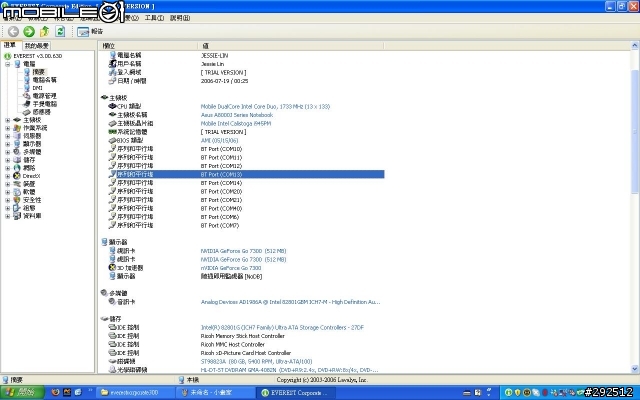Open the nVIDIA GeForce Go 7300 3D accelerator link
The image size is (640, 400).
coord(231,268)
